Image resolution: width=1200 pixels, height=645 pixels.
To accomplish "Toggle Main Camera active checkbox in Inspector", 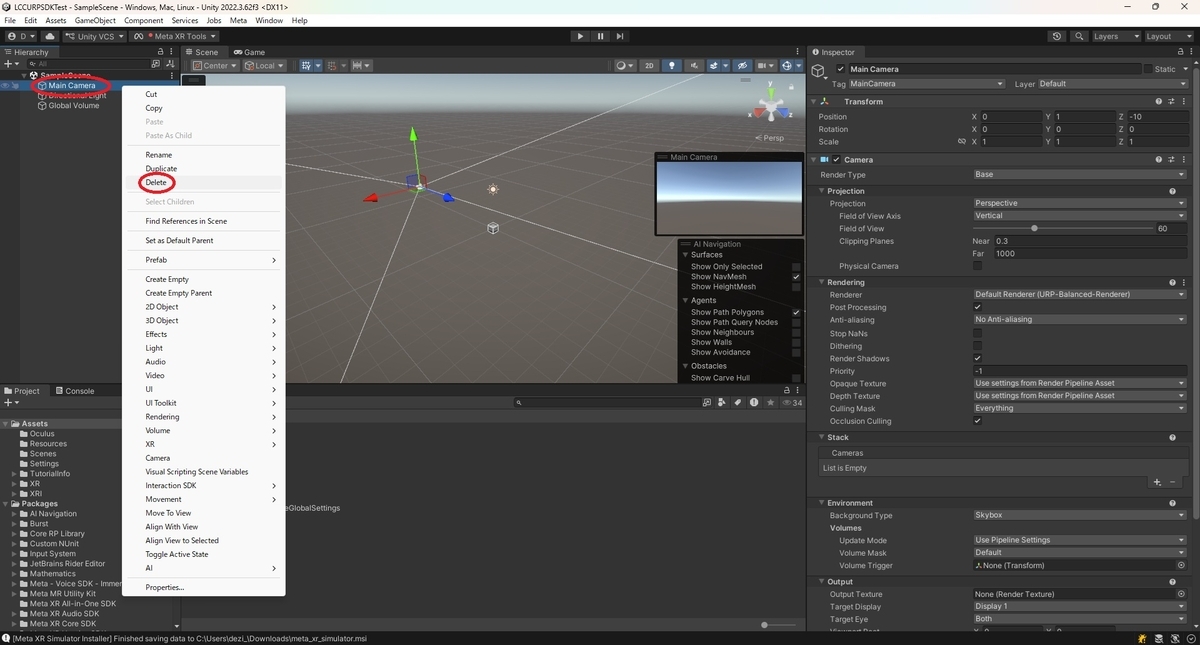I will 841,69.
